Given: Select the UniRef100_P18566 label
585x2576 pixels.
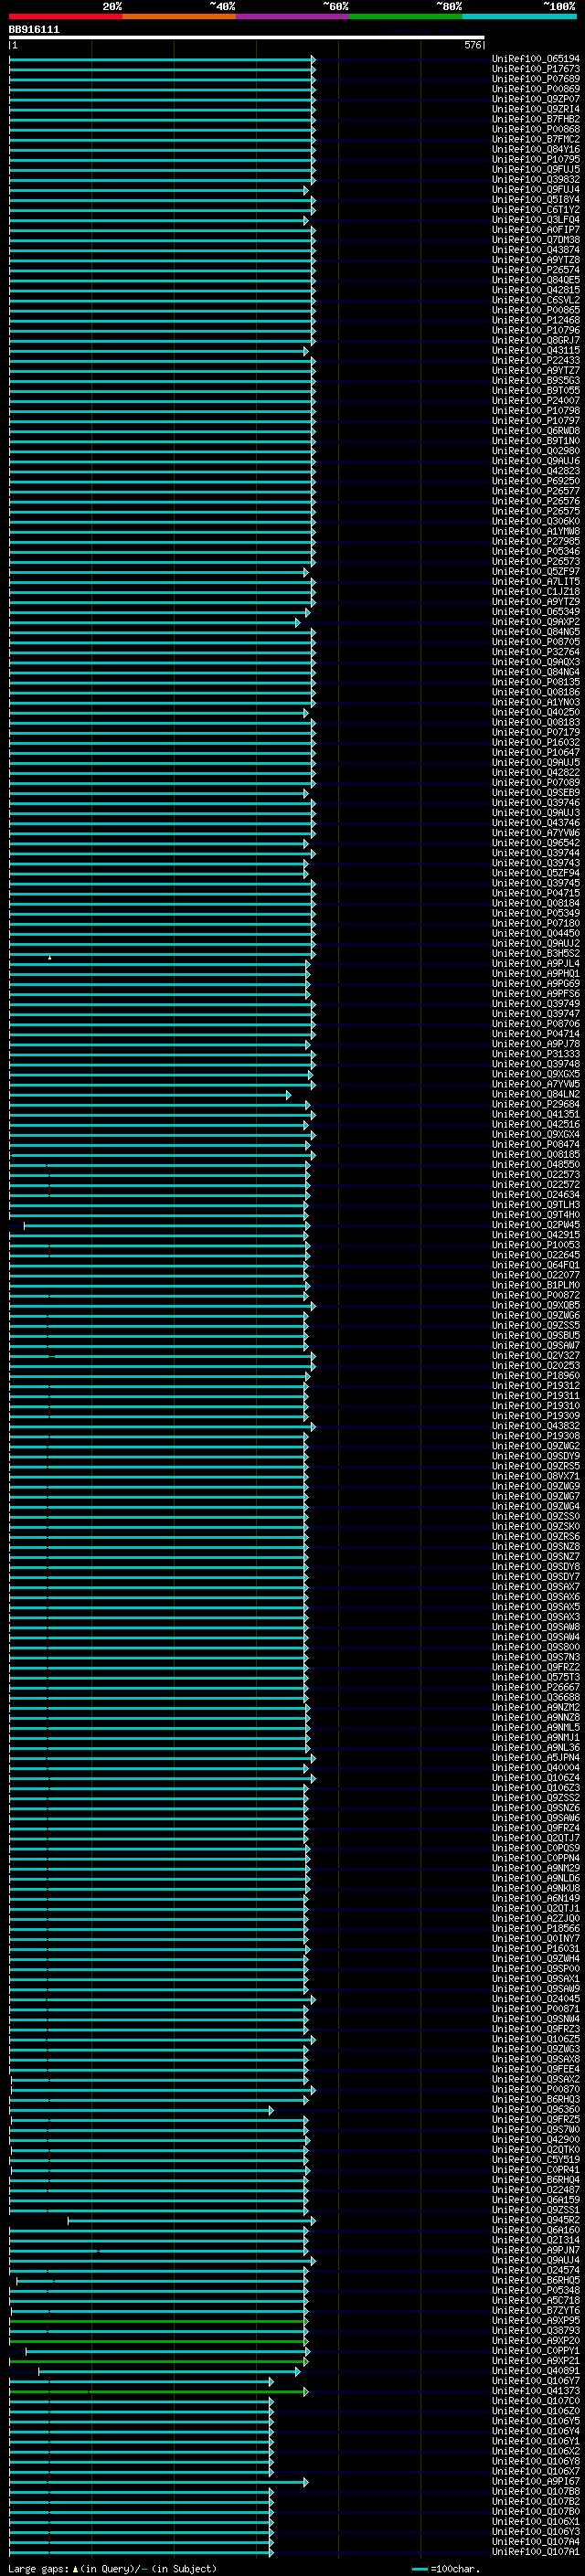Looking at the screenshot, I should [536, 1928].
